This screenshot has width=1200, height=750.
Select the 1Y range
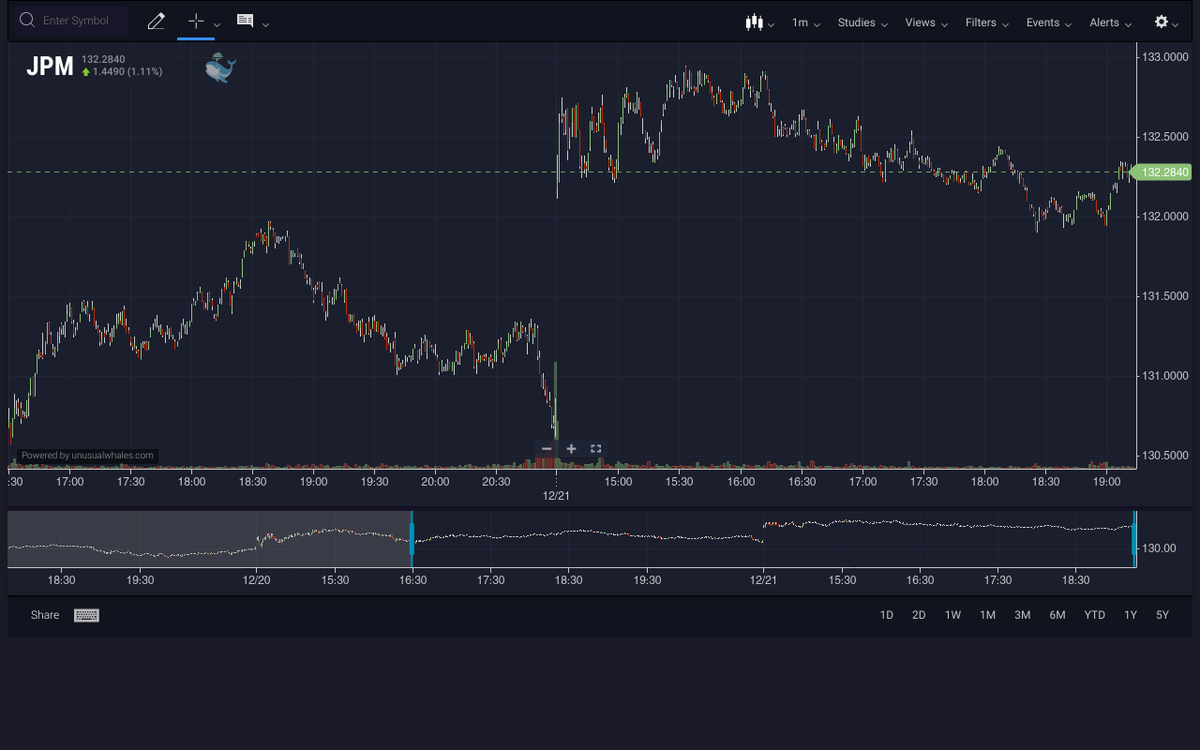click(x=1130, y=615)
